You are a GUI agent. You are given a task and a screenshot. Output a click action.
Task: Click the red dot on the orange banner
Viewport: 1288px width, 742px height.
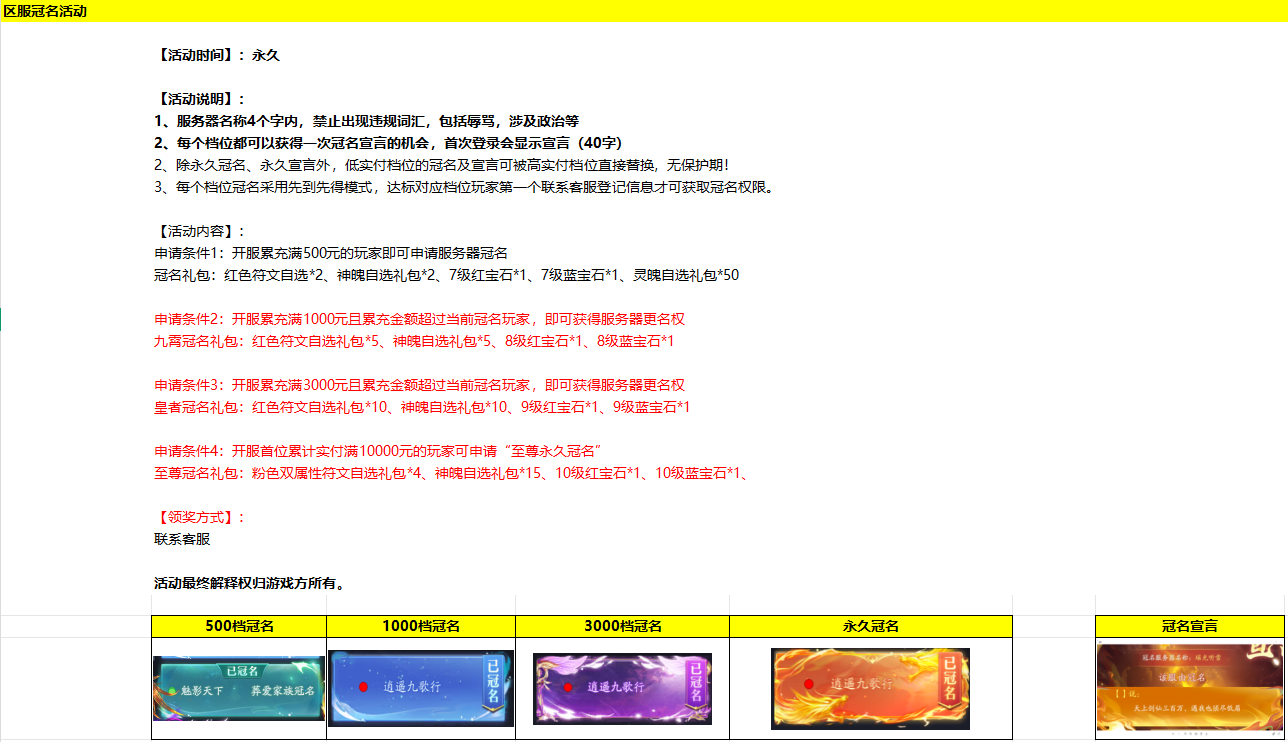[x=809, y=684]
